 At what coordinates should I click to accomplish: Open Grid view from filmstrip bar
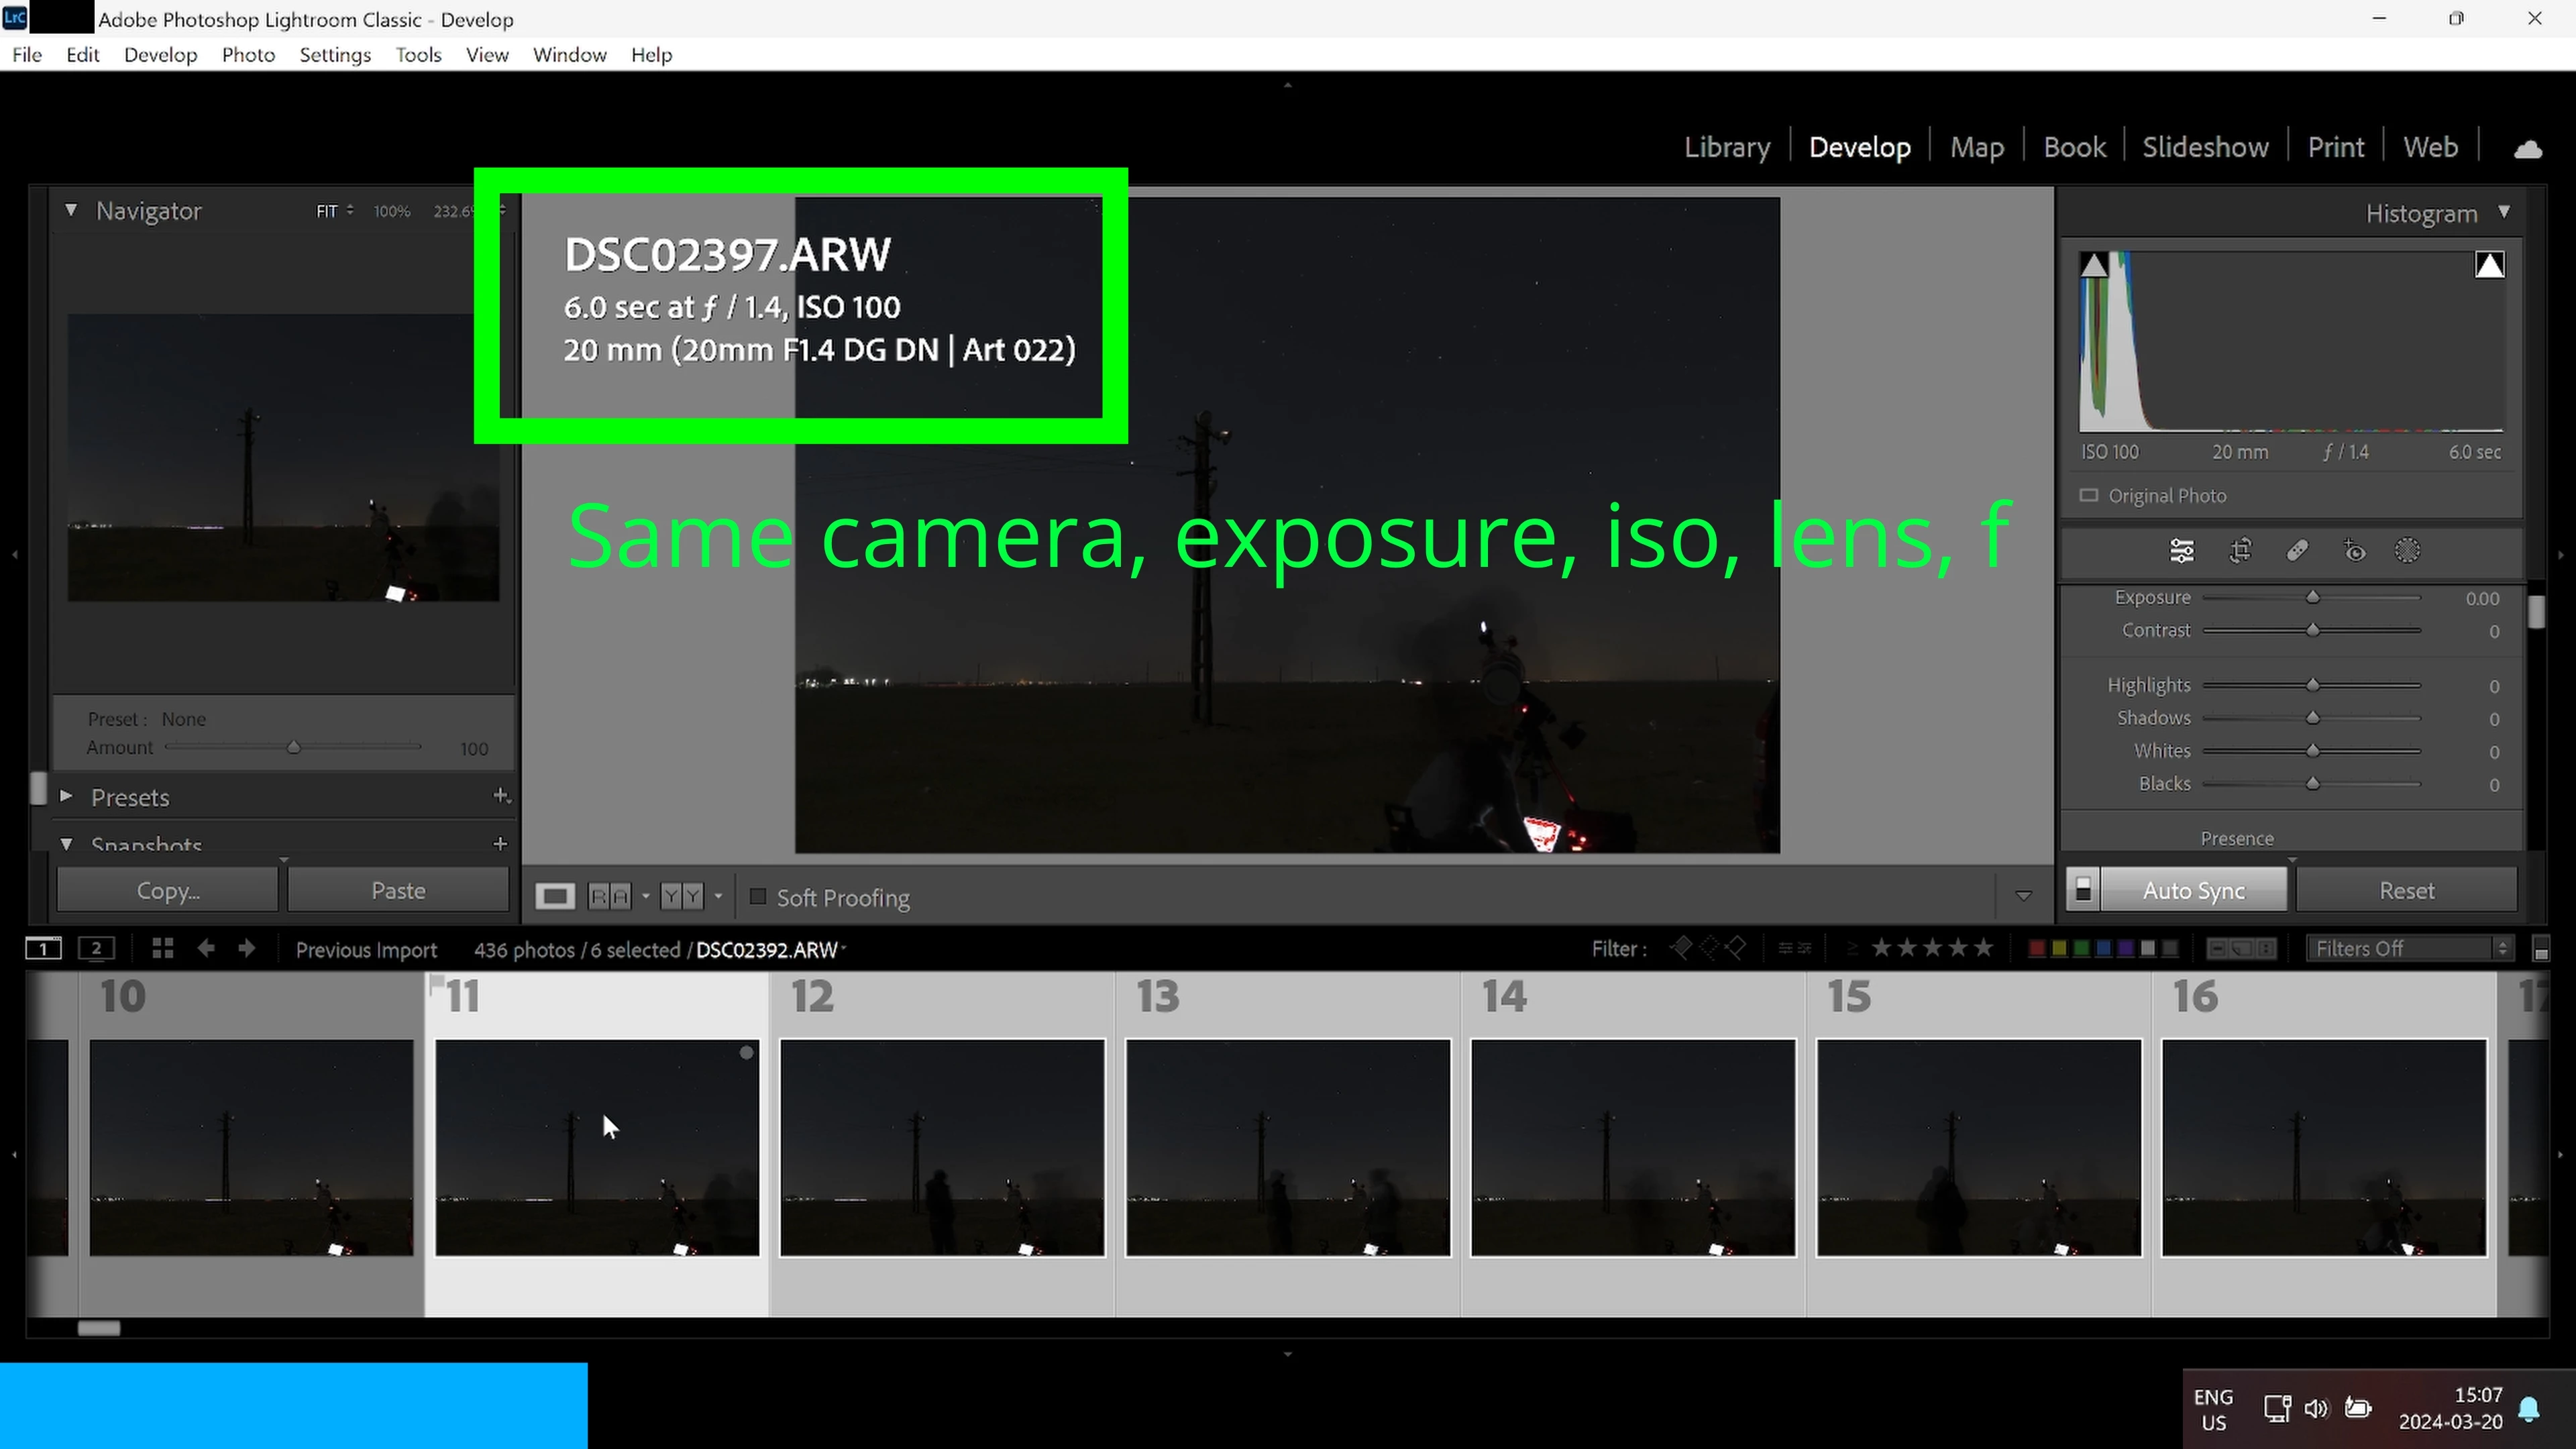(162, 949)
